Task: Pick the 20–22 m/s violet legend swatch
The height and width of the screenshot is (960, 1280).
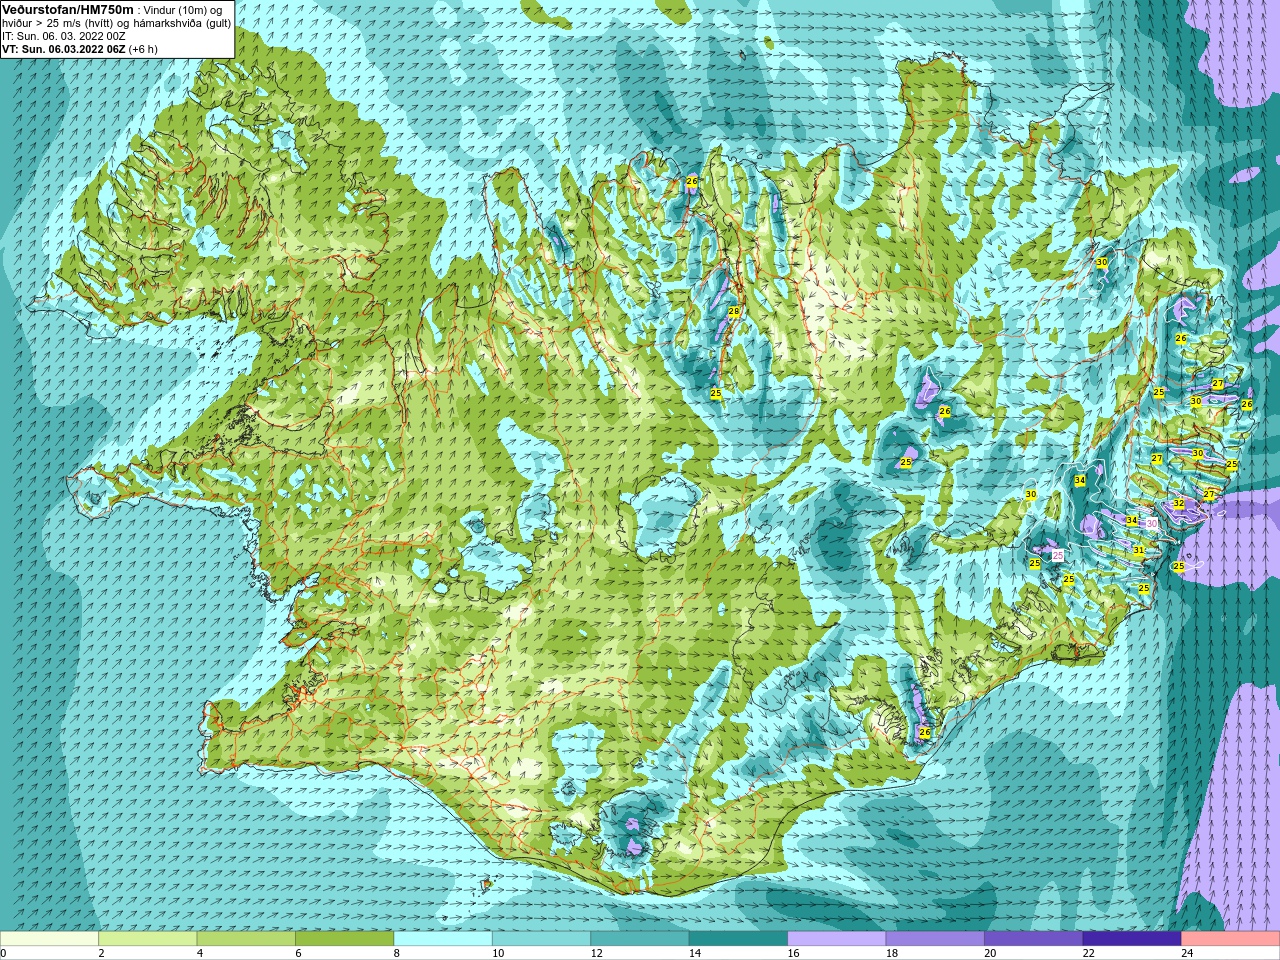Action: (x=1034, y=939)
